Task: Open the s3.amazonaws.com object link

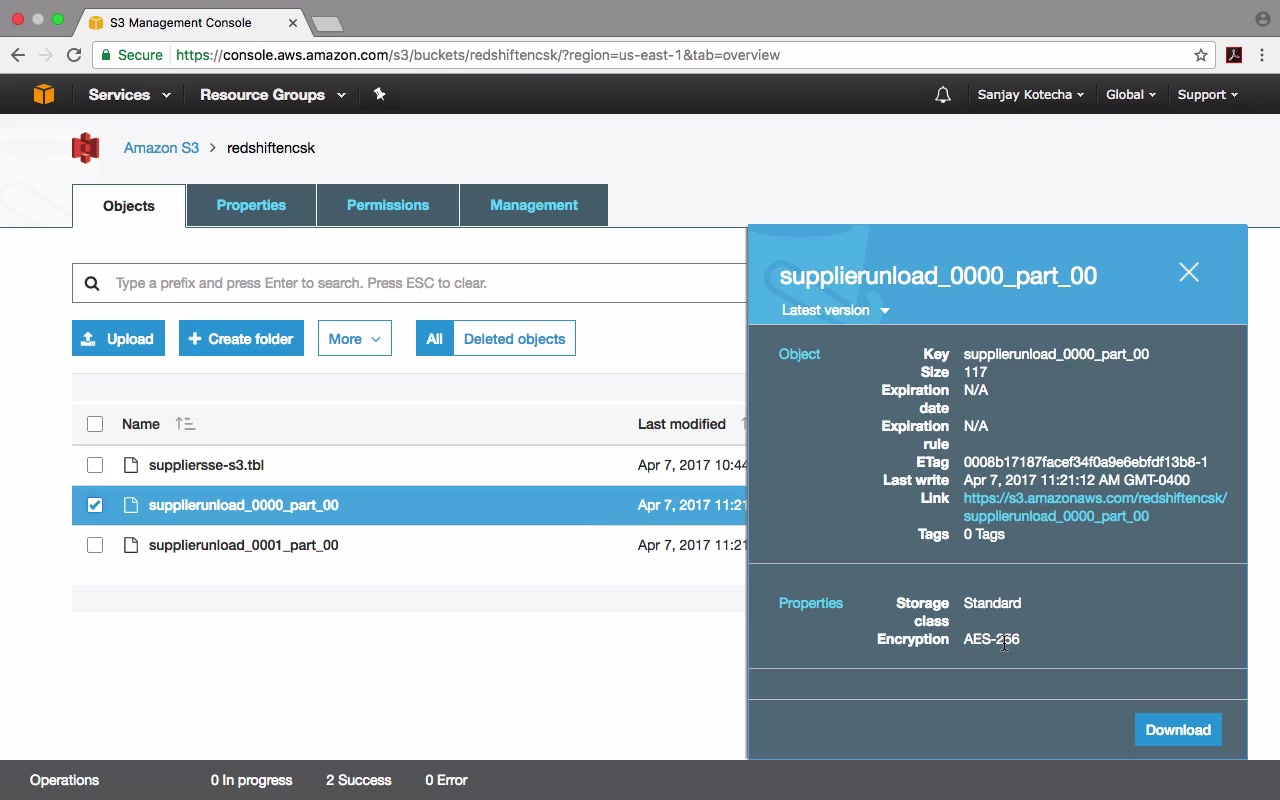Action: click(x=1095, y=507)
